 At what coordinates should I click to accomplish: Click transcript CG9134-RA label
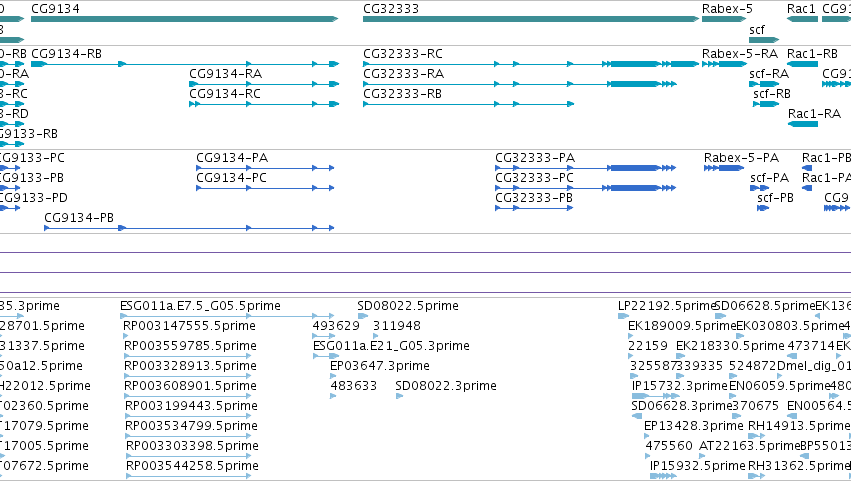225,73
